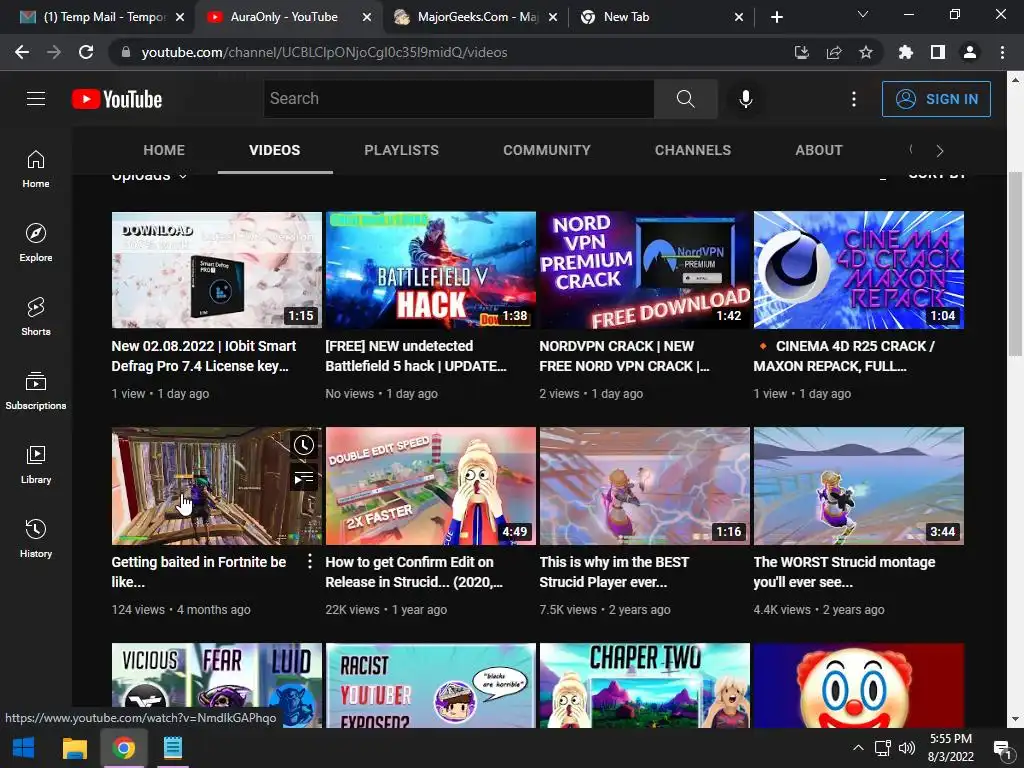Image resolution: width=1024 pixels, height=768 pixels.
Task: Open Chrome extensions puzzle icon
Action: click(x=905, y=52)
